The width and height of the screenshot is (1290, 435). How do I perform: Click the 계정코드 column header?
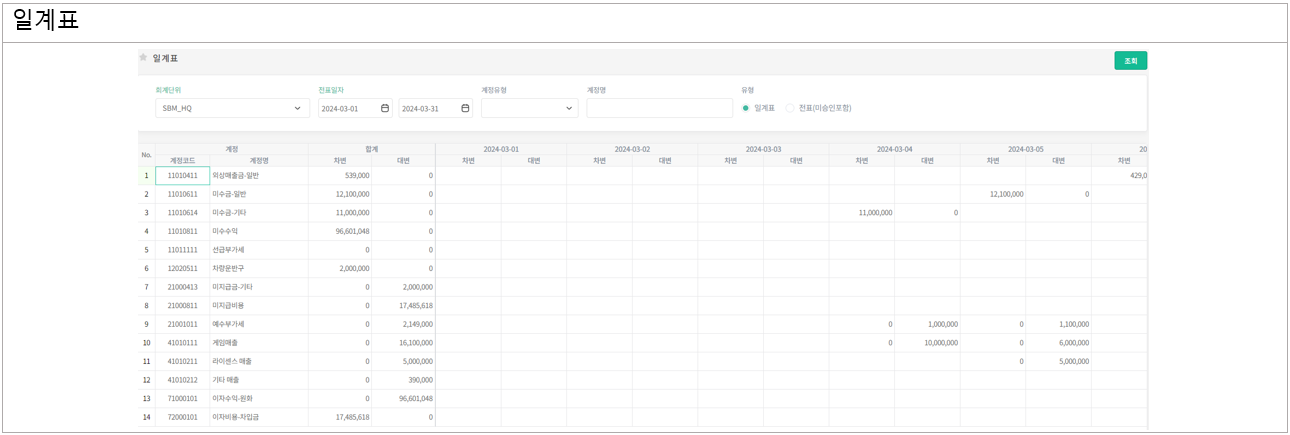[182, 160]
